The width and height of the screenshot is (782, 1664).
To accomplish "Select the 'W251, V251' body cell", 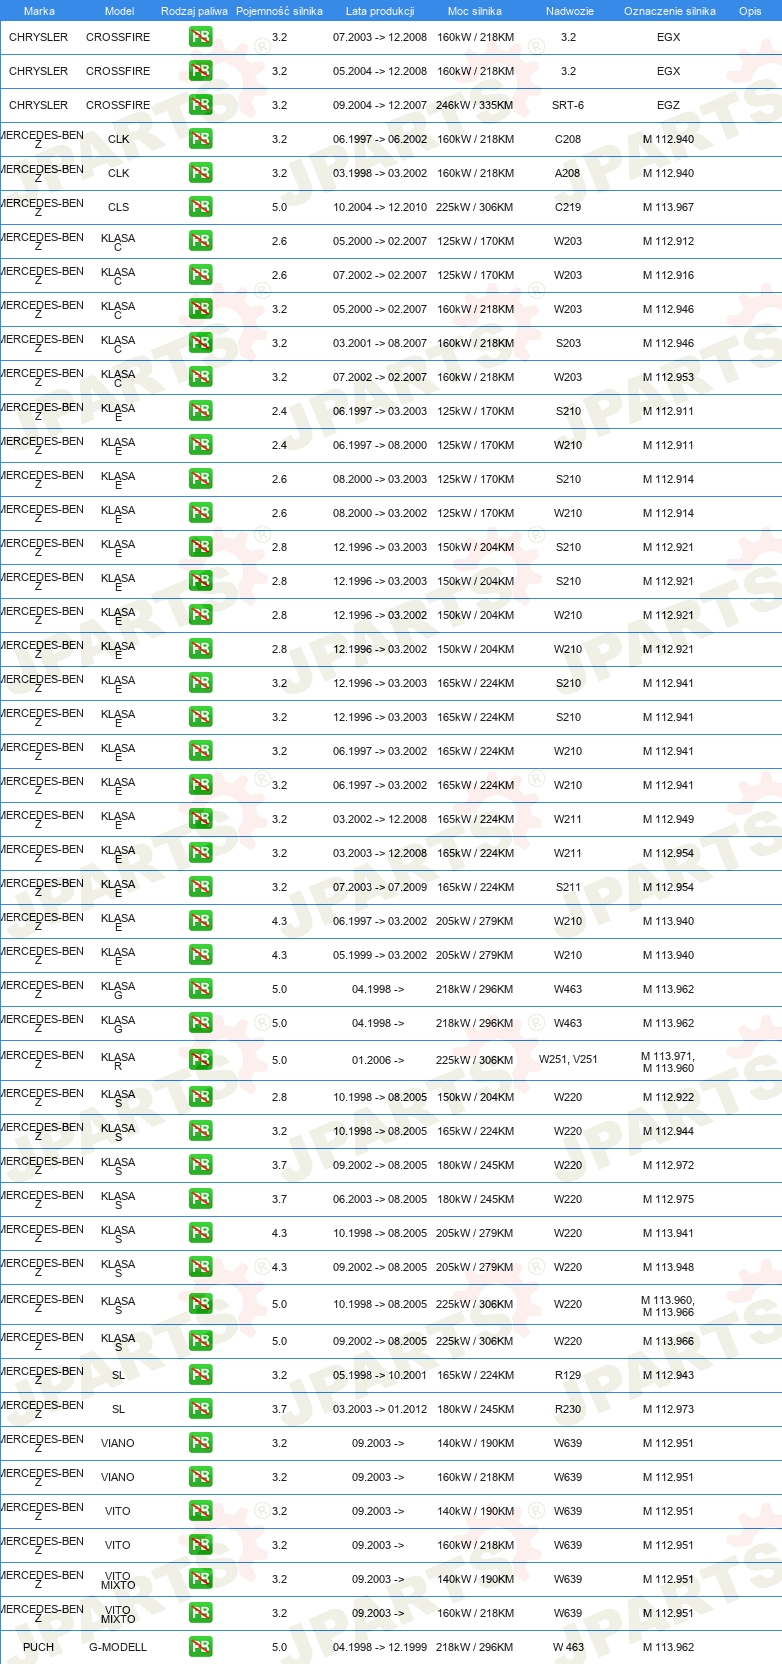I will pos(568,1060).
